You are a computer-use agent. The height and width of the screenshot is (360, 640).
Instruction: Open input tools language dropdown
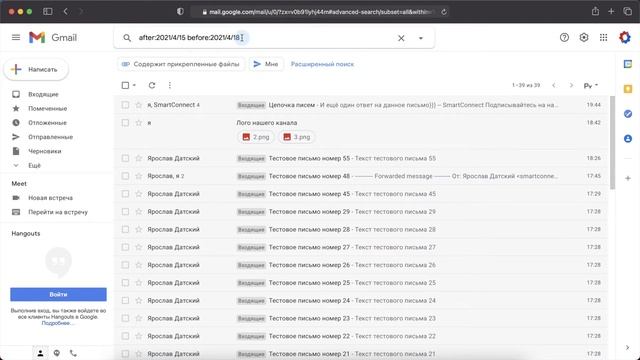click(591, 85)
